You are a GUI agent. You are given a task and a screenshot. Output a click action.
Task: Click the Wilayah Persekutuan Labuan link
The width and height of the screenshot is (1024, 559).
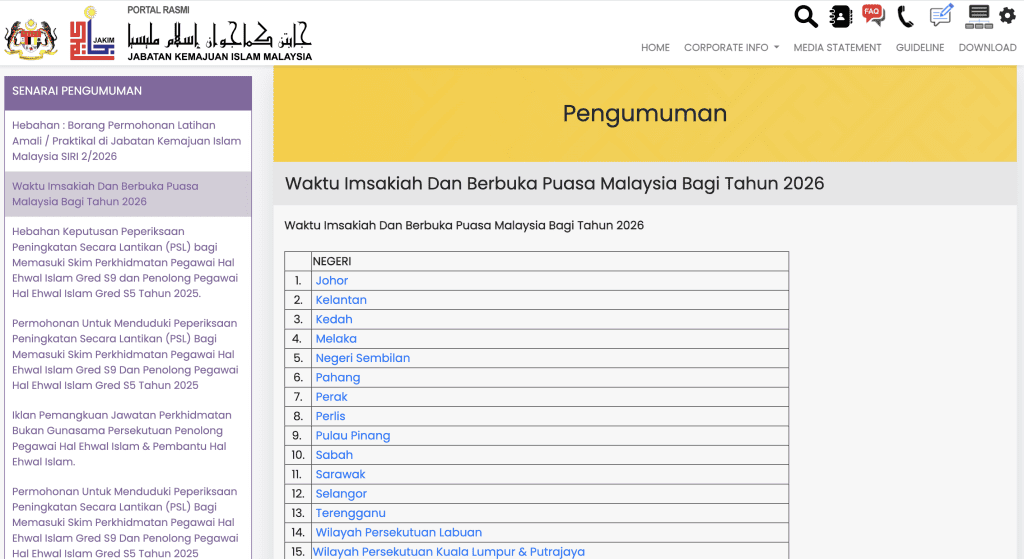pos(398,532)
